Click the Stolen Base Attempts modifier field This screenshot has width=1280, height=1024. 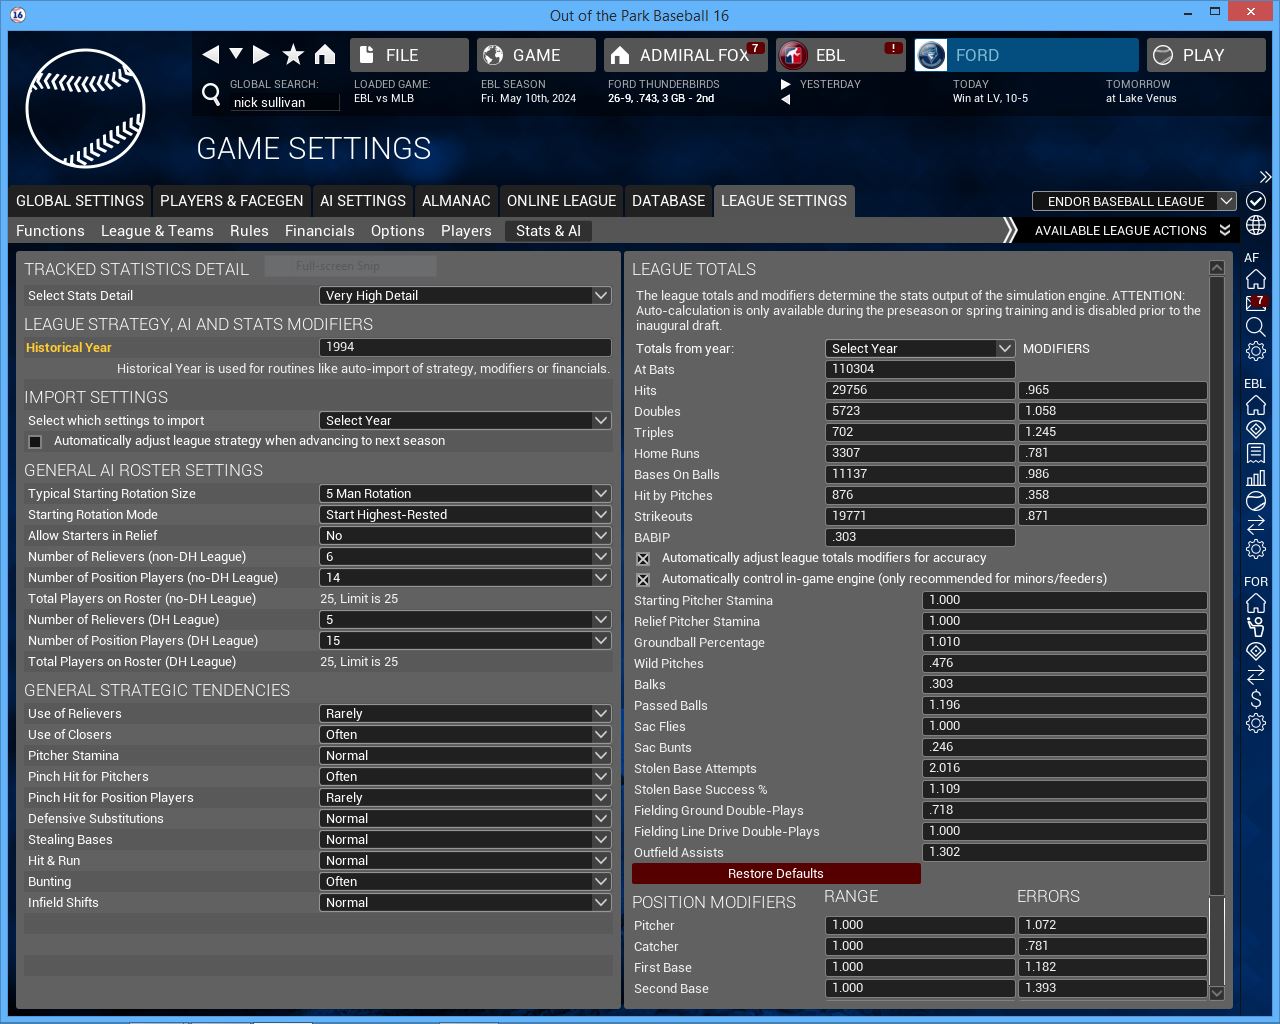[1064, 769]
